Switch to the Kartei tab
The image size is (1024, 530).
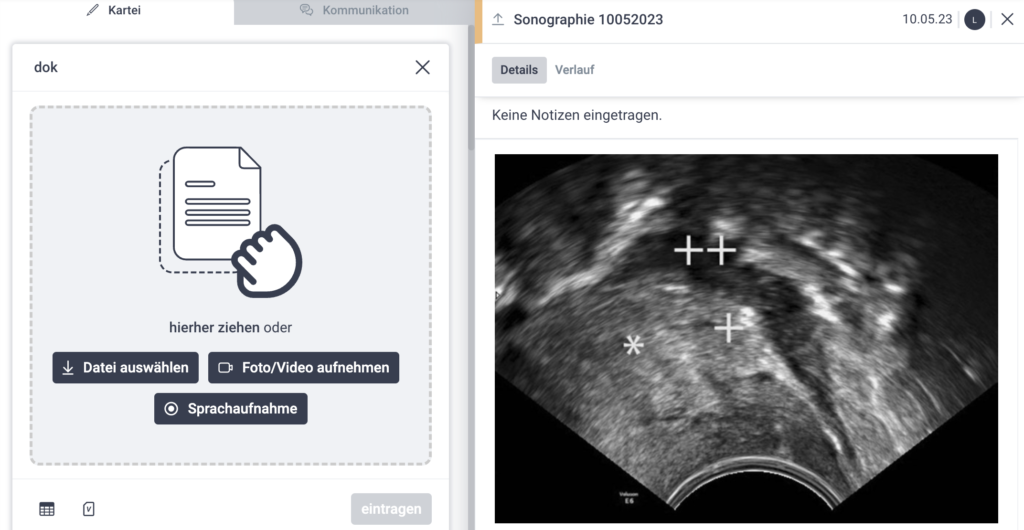click(x=114, y=10)
